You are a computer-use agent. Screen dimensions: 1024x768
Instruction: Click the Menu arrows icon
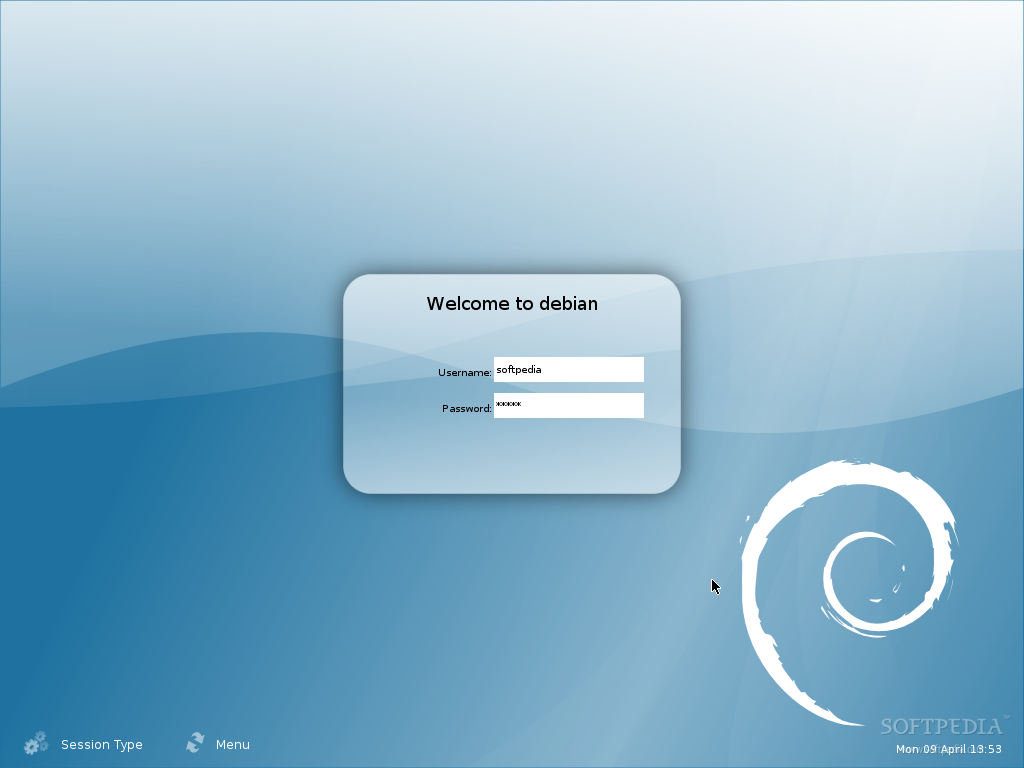click(195, 743)
